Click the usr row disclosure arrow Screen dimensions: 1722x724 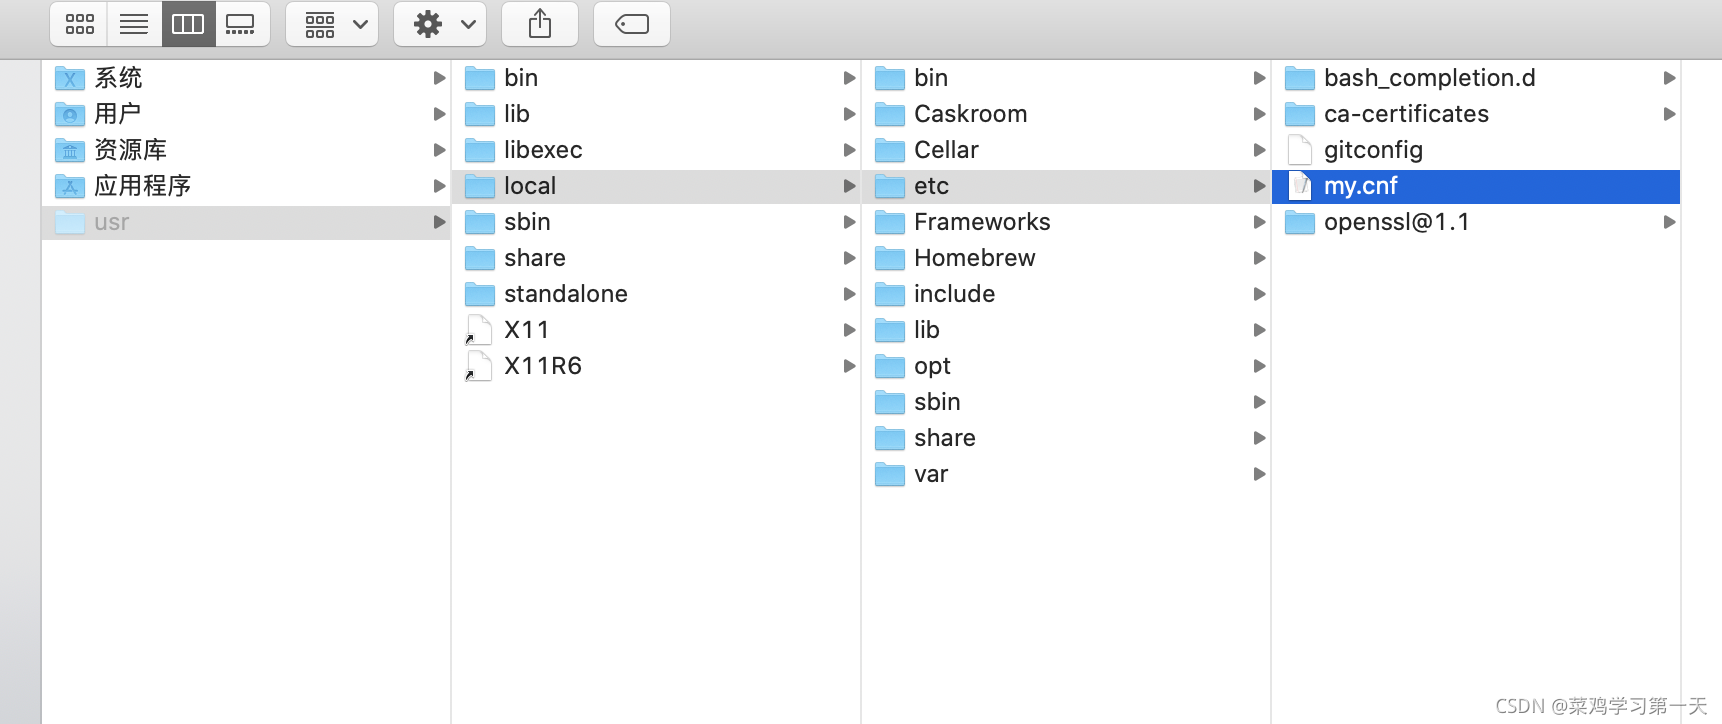tap(439, 222)
